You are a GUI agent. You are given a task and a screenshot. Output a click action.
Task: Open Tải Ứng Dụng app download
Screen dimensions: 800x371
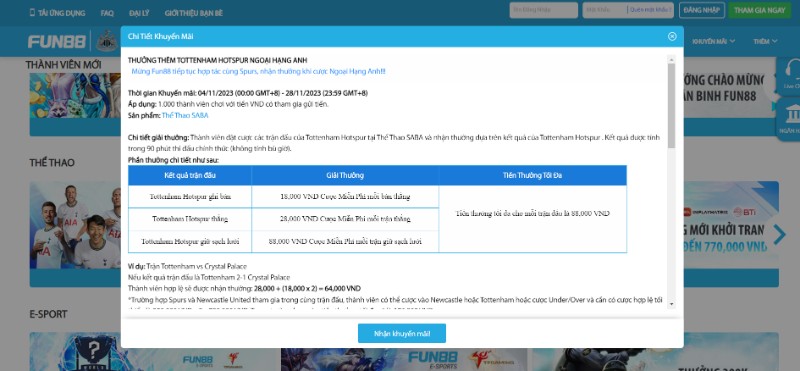[57, 13]
